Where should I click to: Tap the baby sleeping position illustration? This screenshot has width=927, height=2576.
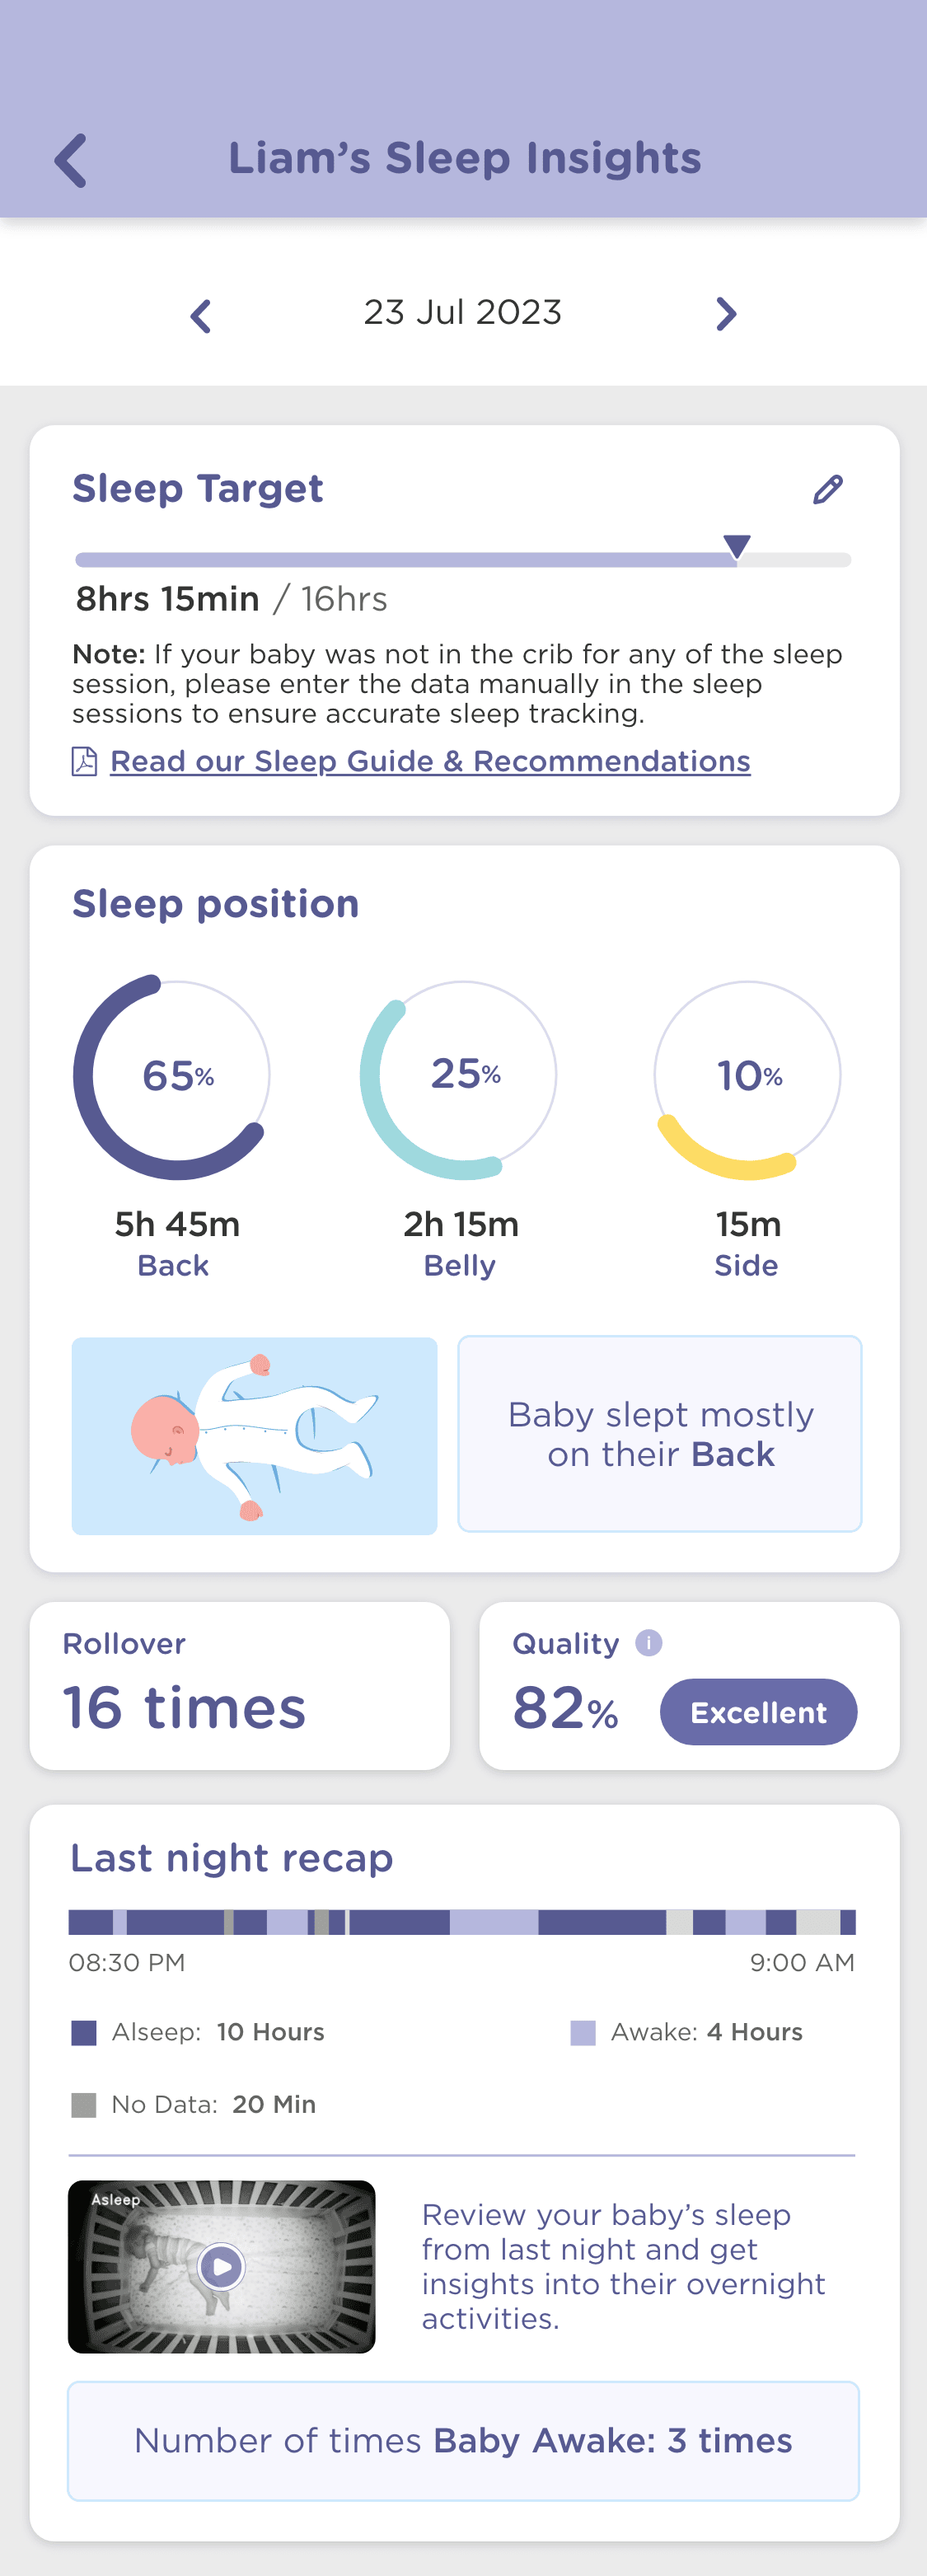click(254, 1435)
